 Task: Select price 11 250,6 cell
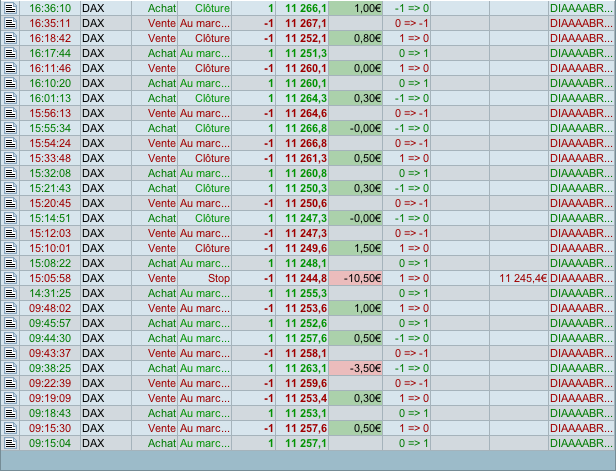(x=302, y=203)
